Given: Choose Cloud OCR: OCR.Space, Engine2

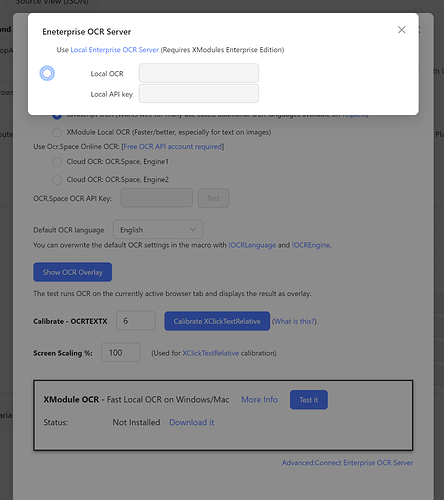Looking at the screenshot, I should [57, 180].
